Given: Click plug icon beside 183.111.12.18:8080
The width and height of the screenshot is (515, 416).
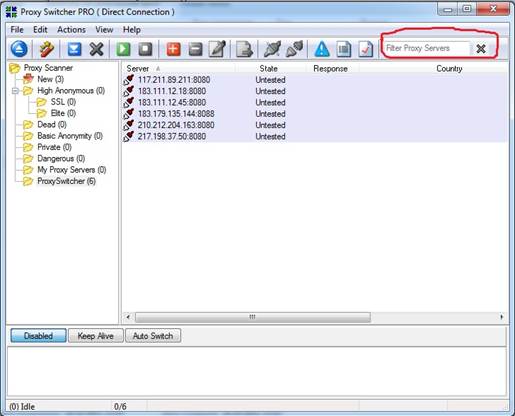Looking at the screenshot, I should [x=129, y=91].
